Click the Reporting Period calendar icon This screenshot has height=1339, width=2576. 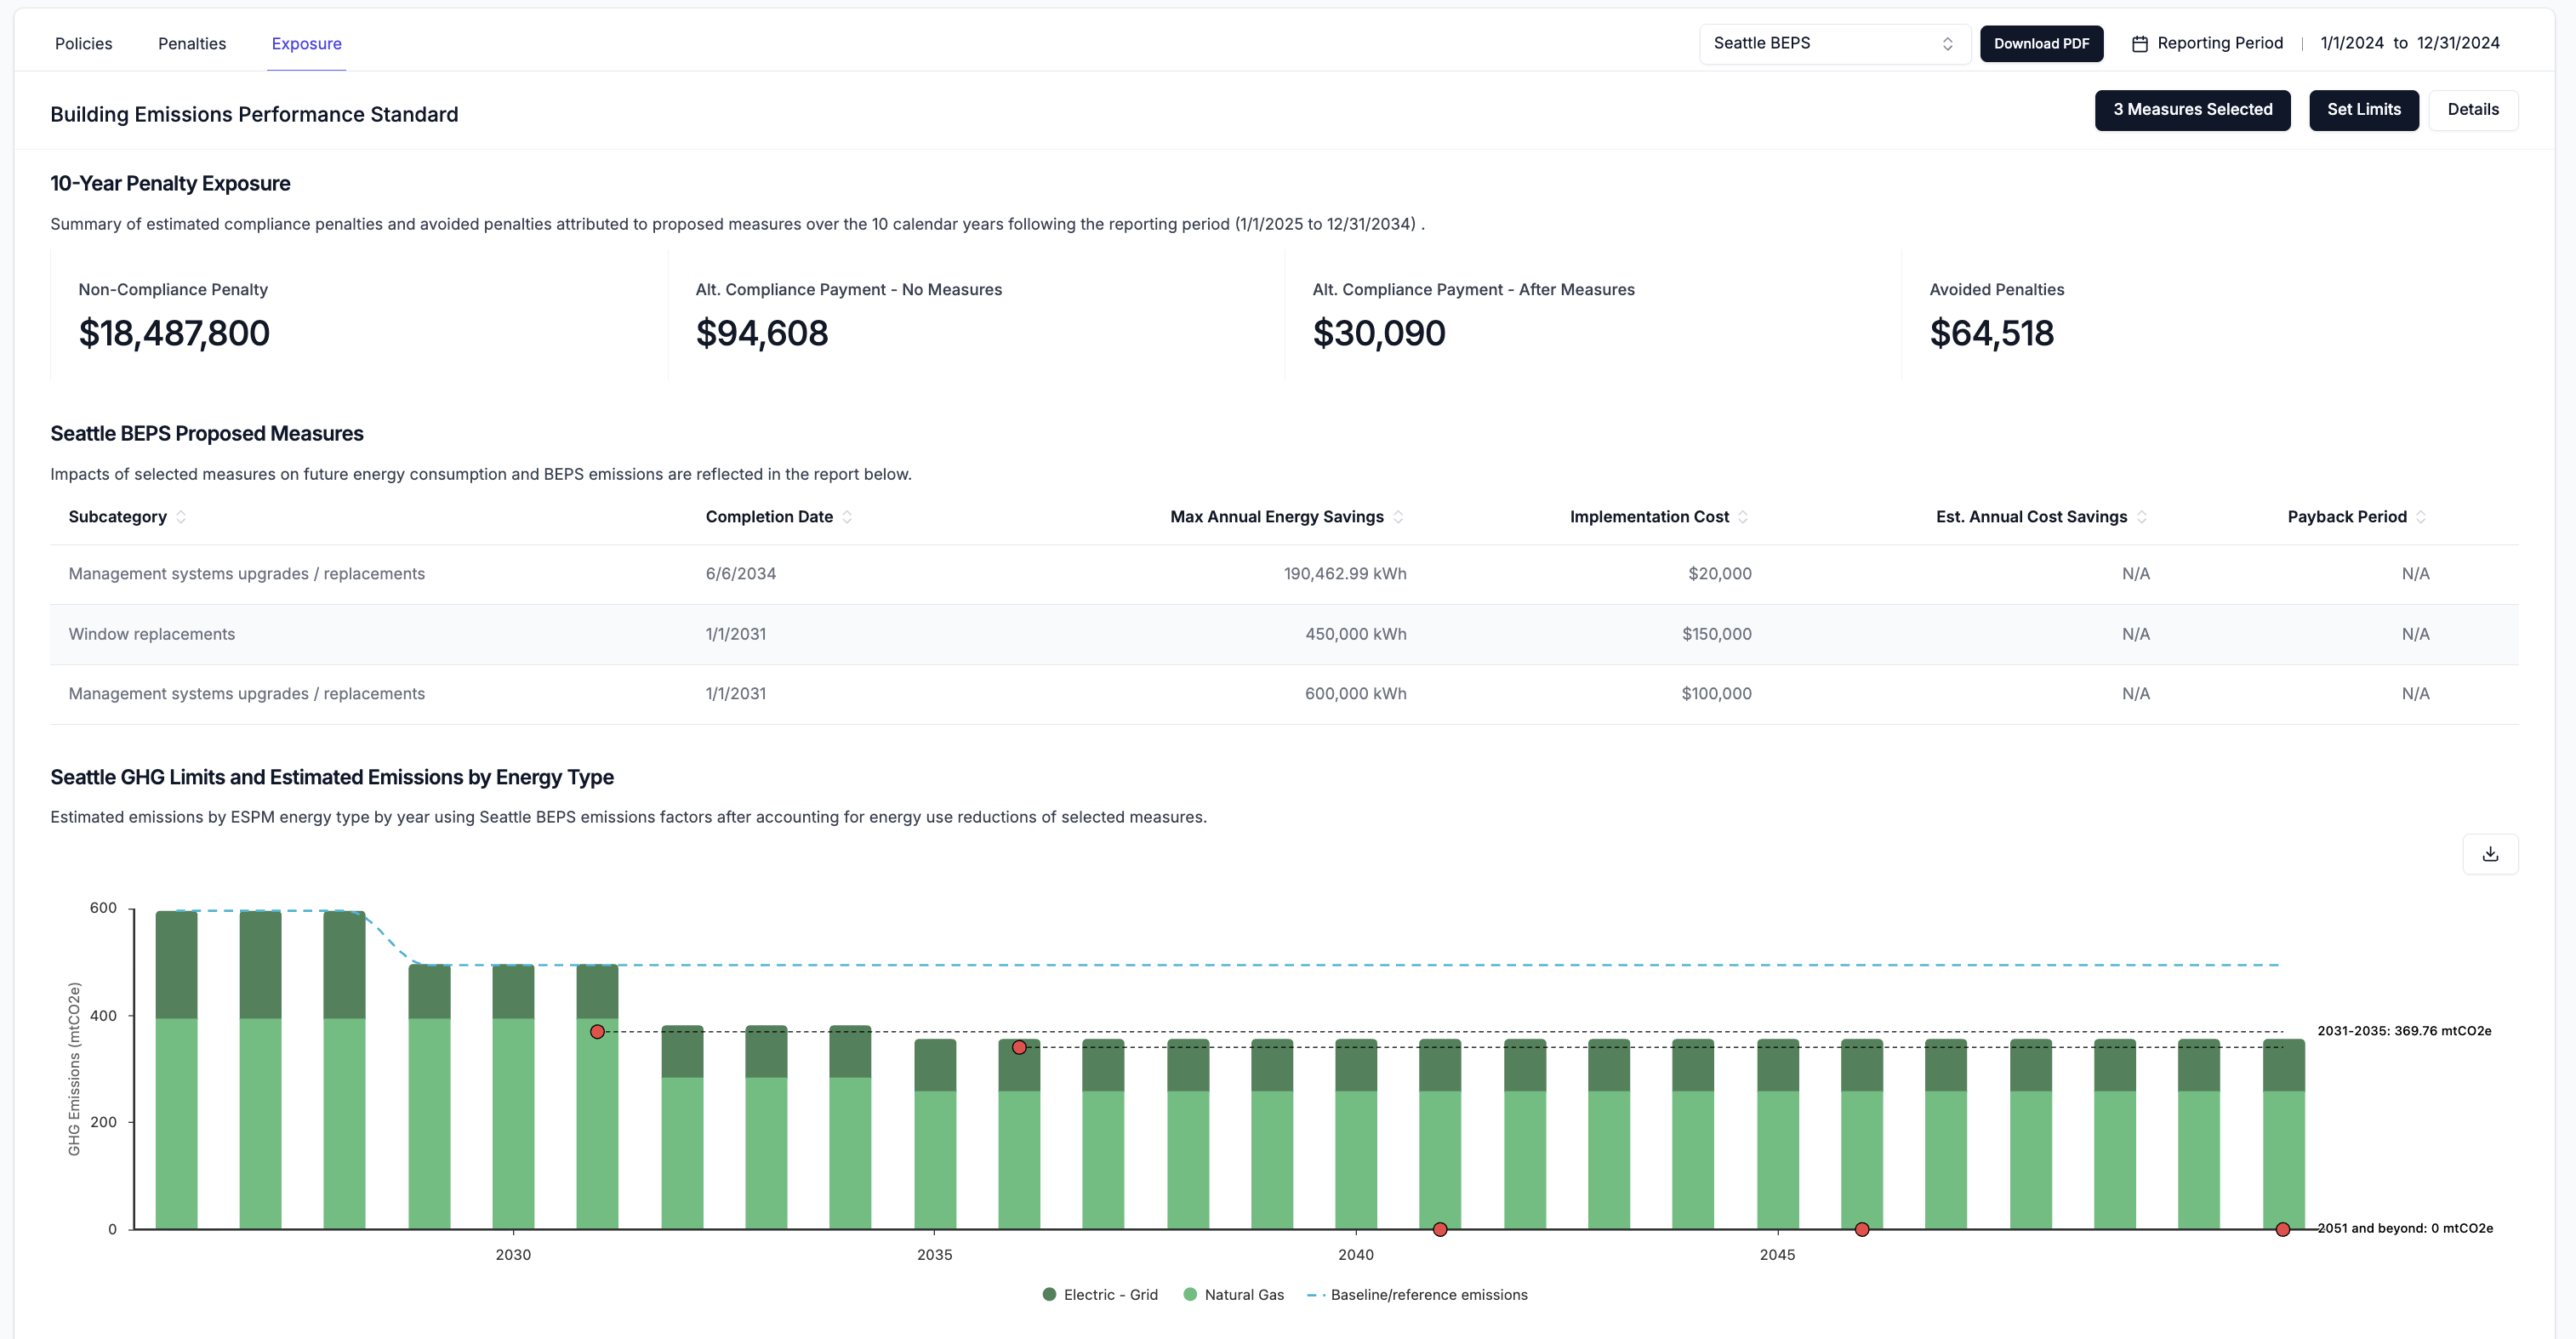point(2139,44)
